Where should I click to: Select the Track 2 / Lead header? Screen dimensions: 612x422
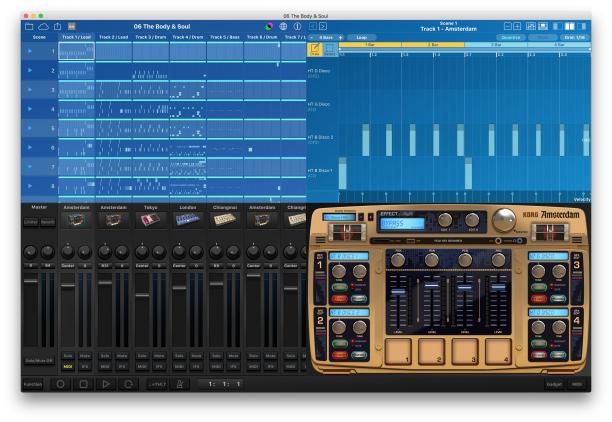coord(114,37)
